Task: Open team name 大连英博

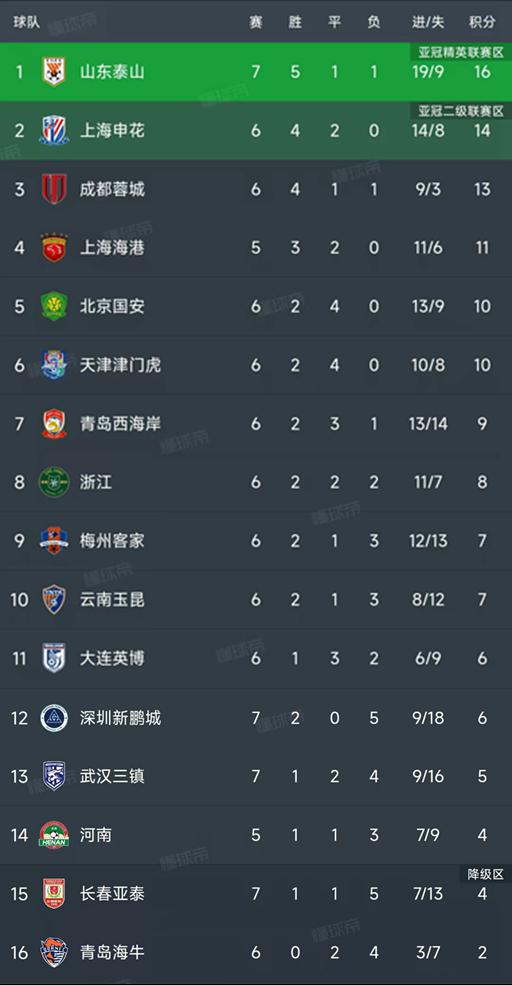Action: pyautogui.click(x=112, y=658)
